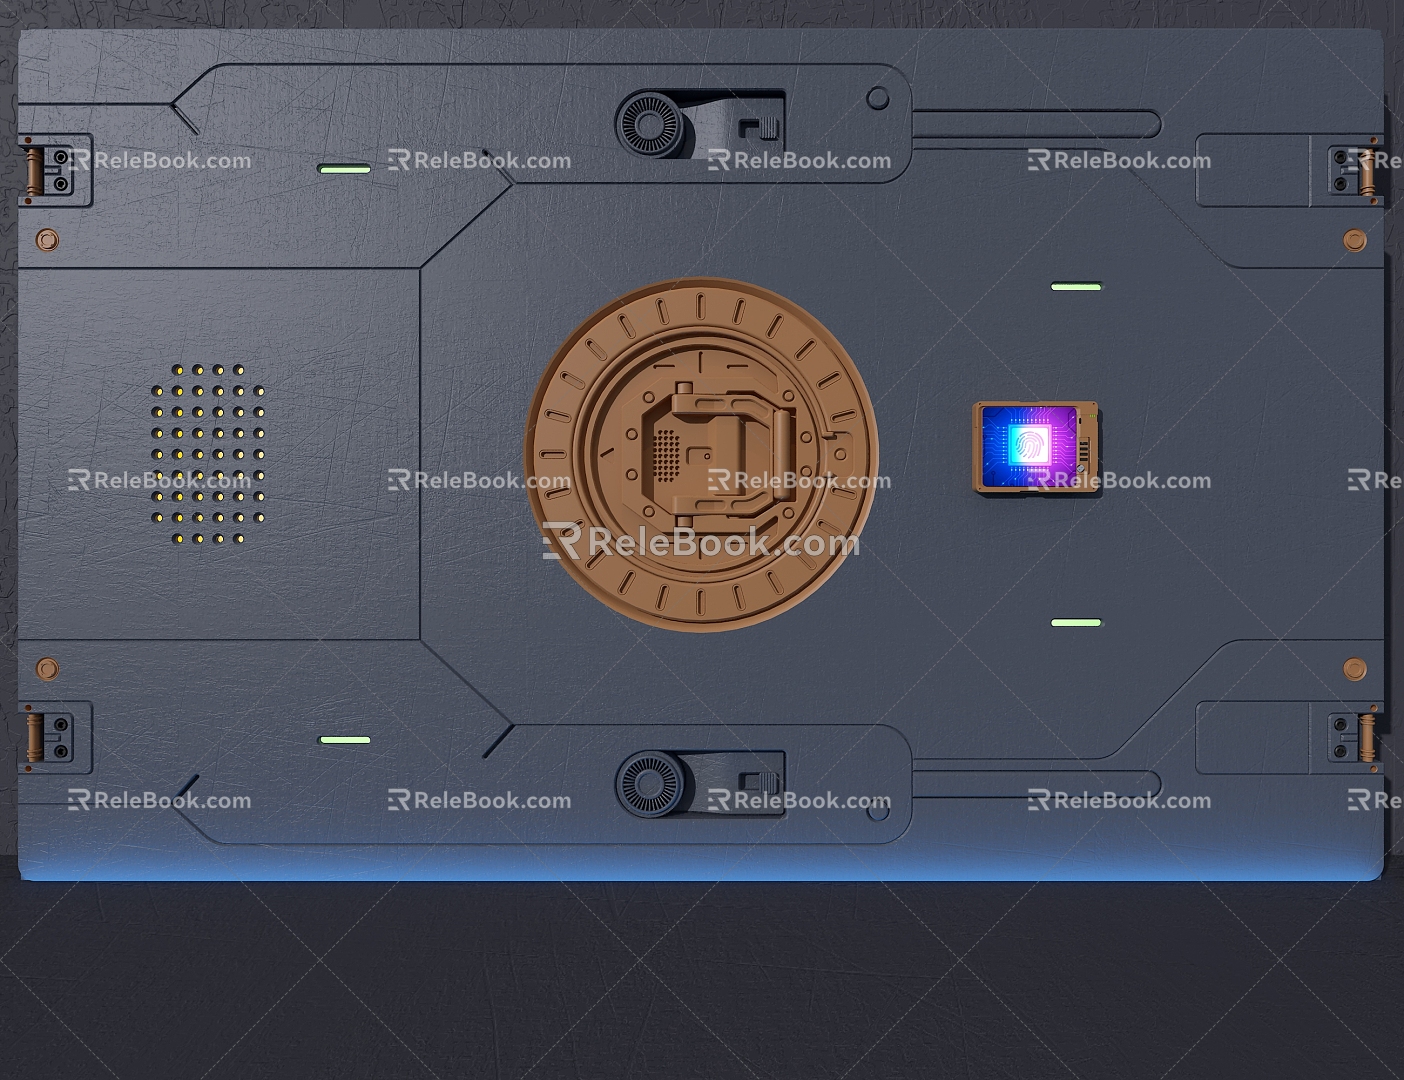Tap the glowing fingerprint scanner screen

pyautogui.click(x=1029, y=446)
